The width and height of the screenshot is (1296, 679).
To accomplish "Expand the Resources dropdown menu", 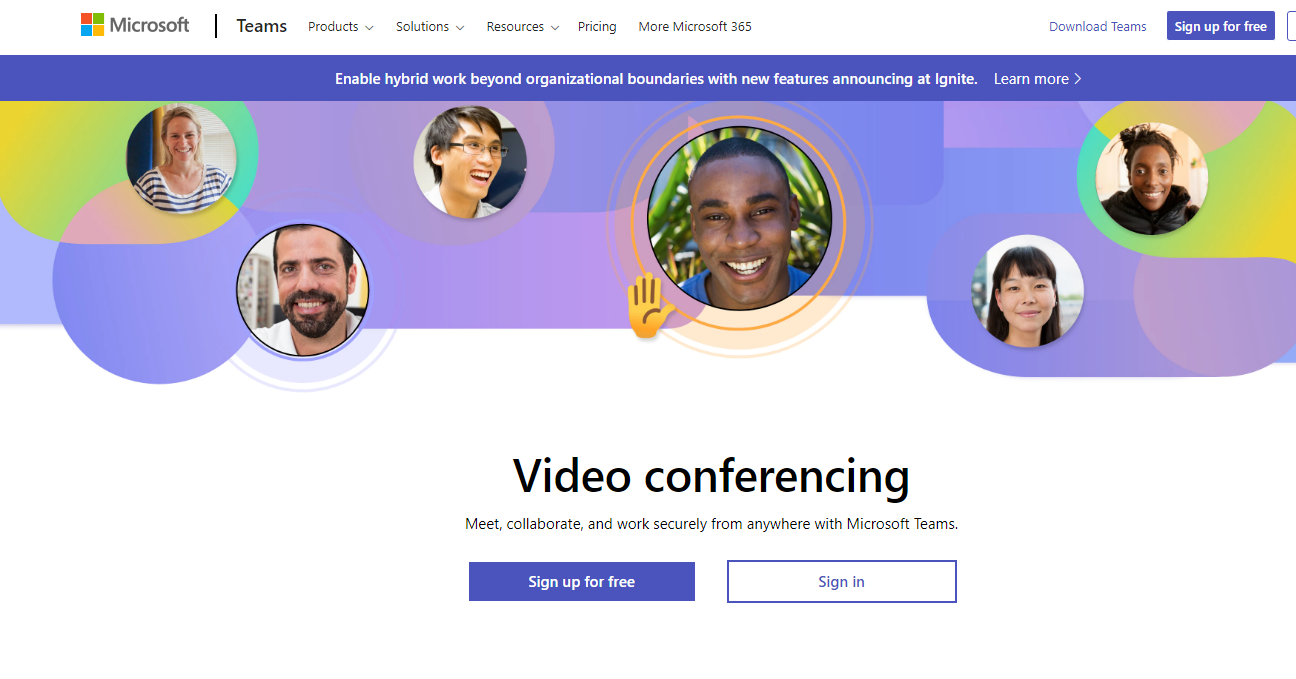I will point(523,27).
